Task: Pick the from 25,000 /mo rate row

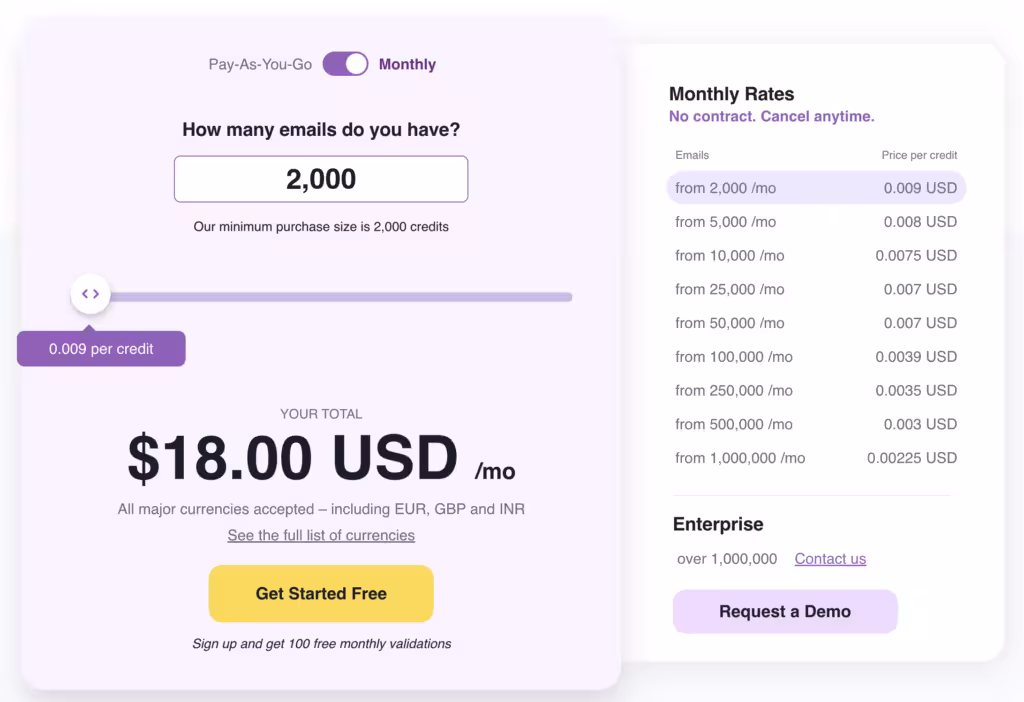Action: tap(816, 289)
